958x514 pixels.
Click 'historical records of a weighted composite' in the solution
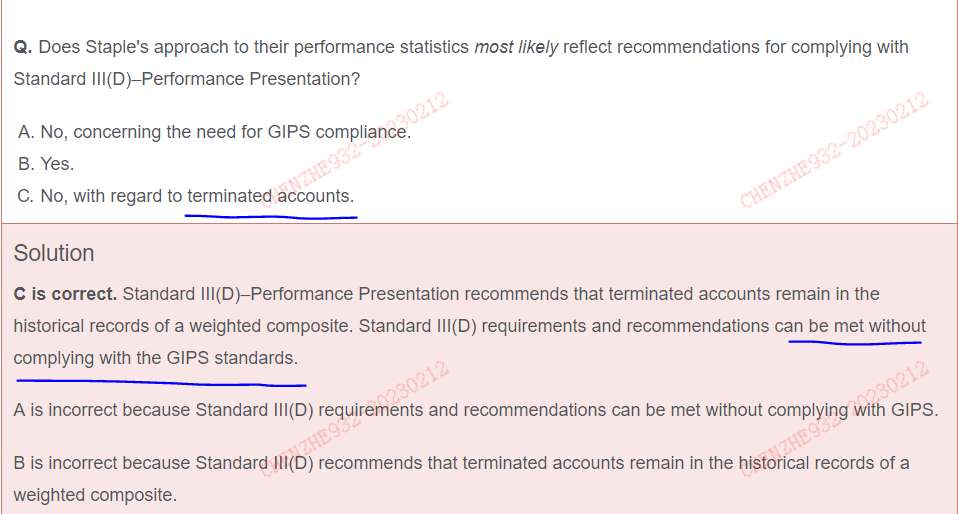[181, 326]
